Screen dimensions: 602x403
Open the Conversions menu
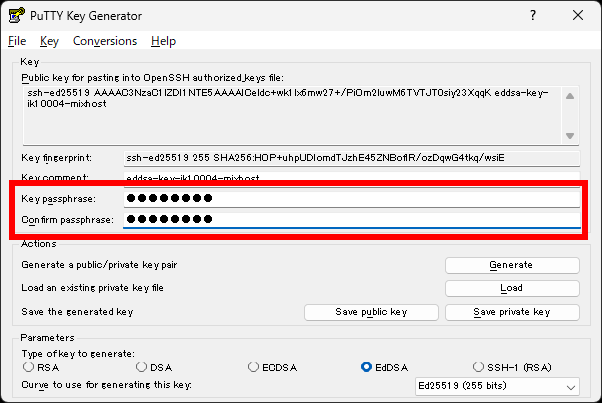[x=105, y=41]
